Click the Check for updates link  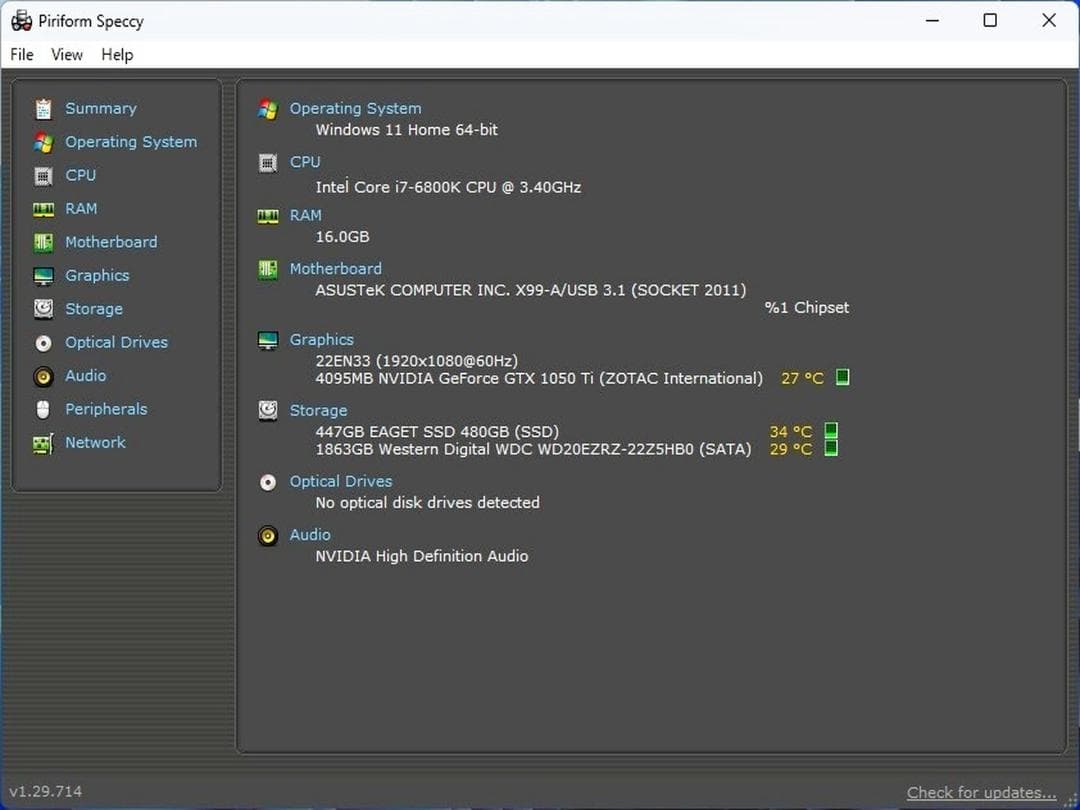click(980, 792)
